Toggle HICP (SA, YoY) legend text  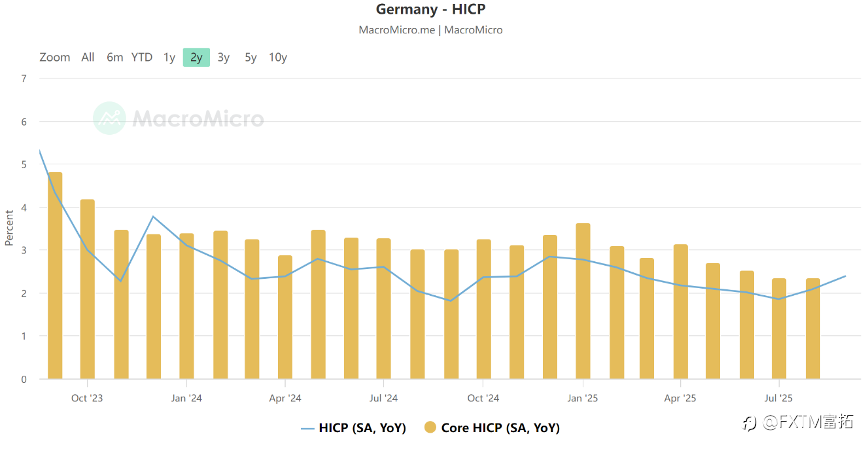coord(362,428)
